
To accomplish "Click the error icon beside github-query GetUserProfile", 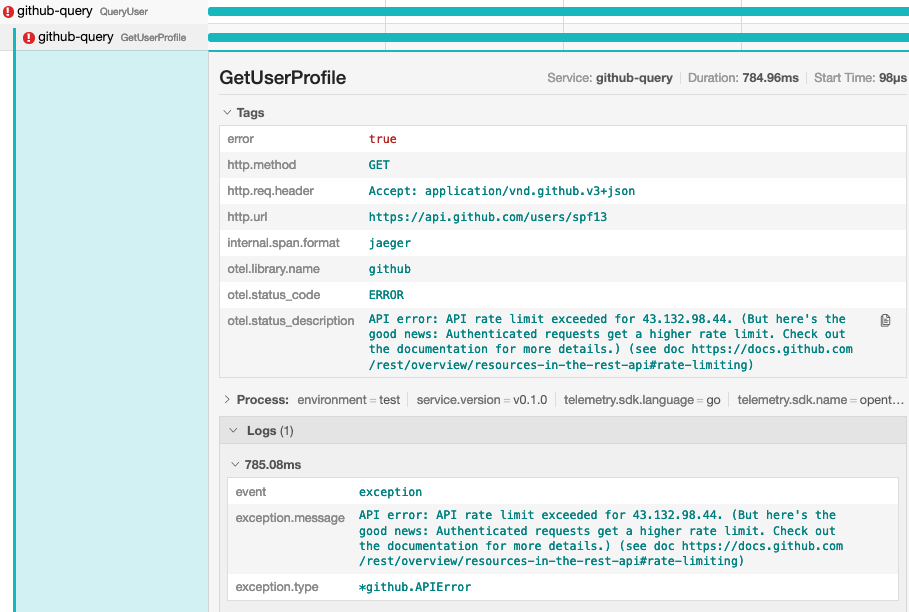I will [x=29, y=38].
